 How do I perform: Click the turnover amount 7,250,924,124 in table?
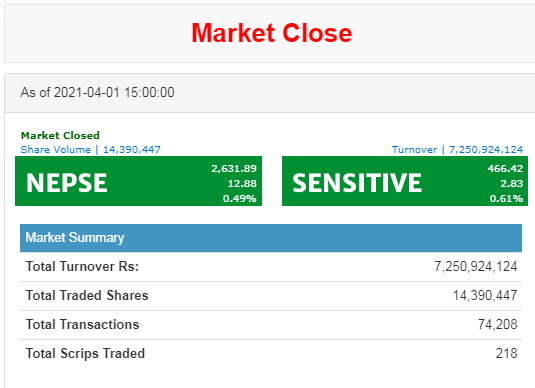click(x=476, y=267)
